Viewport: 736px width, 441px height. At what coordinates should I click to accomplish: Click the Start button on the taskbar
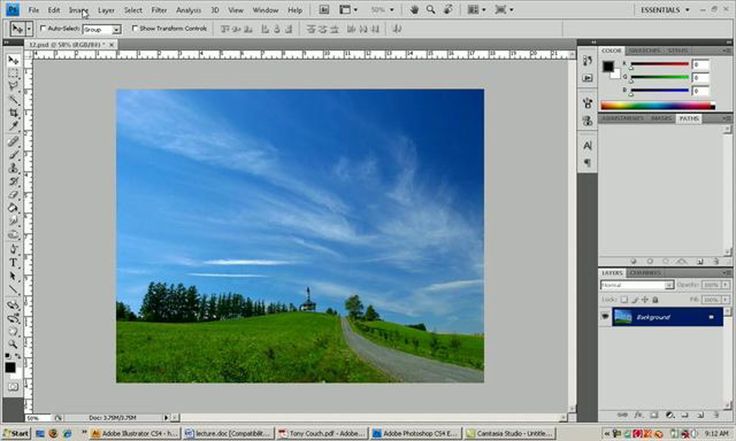(x=17, y=433)
